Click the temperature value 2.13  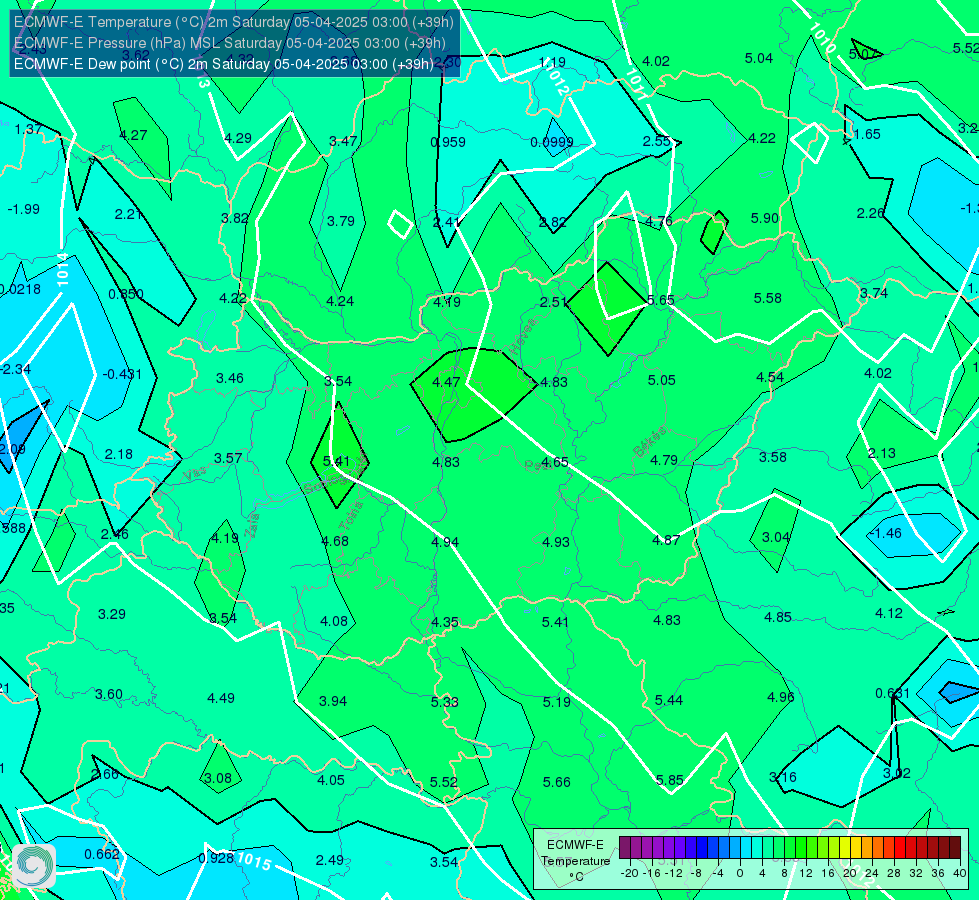click(x=882, y=453)
